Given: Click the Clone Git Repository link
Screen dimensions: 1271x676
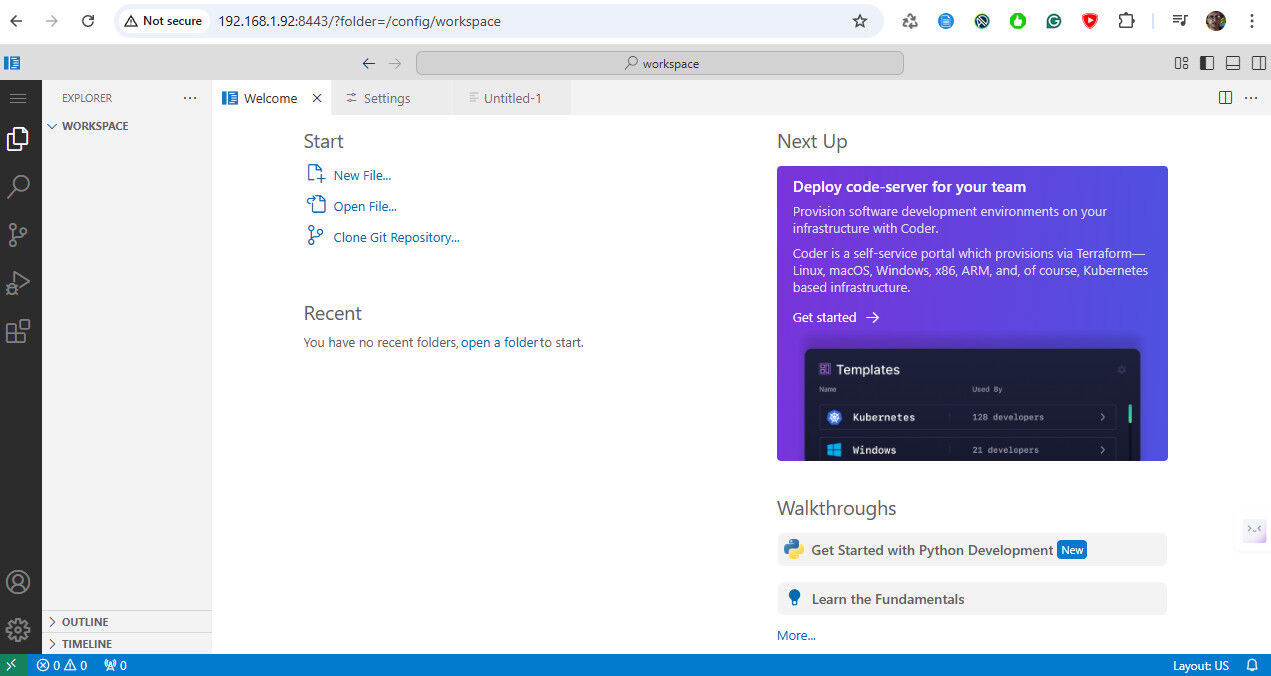Looking at the screenshot, I should point(396,237).
